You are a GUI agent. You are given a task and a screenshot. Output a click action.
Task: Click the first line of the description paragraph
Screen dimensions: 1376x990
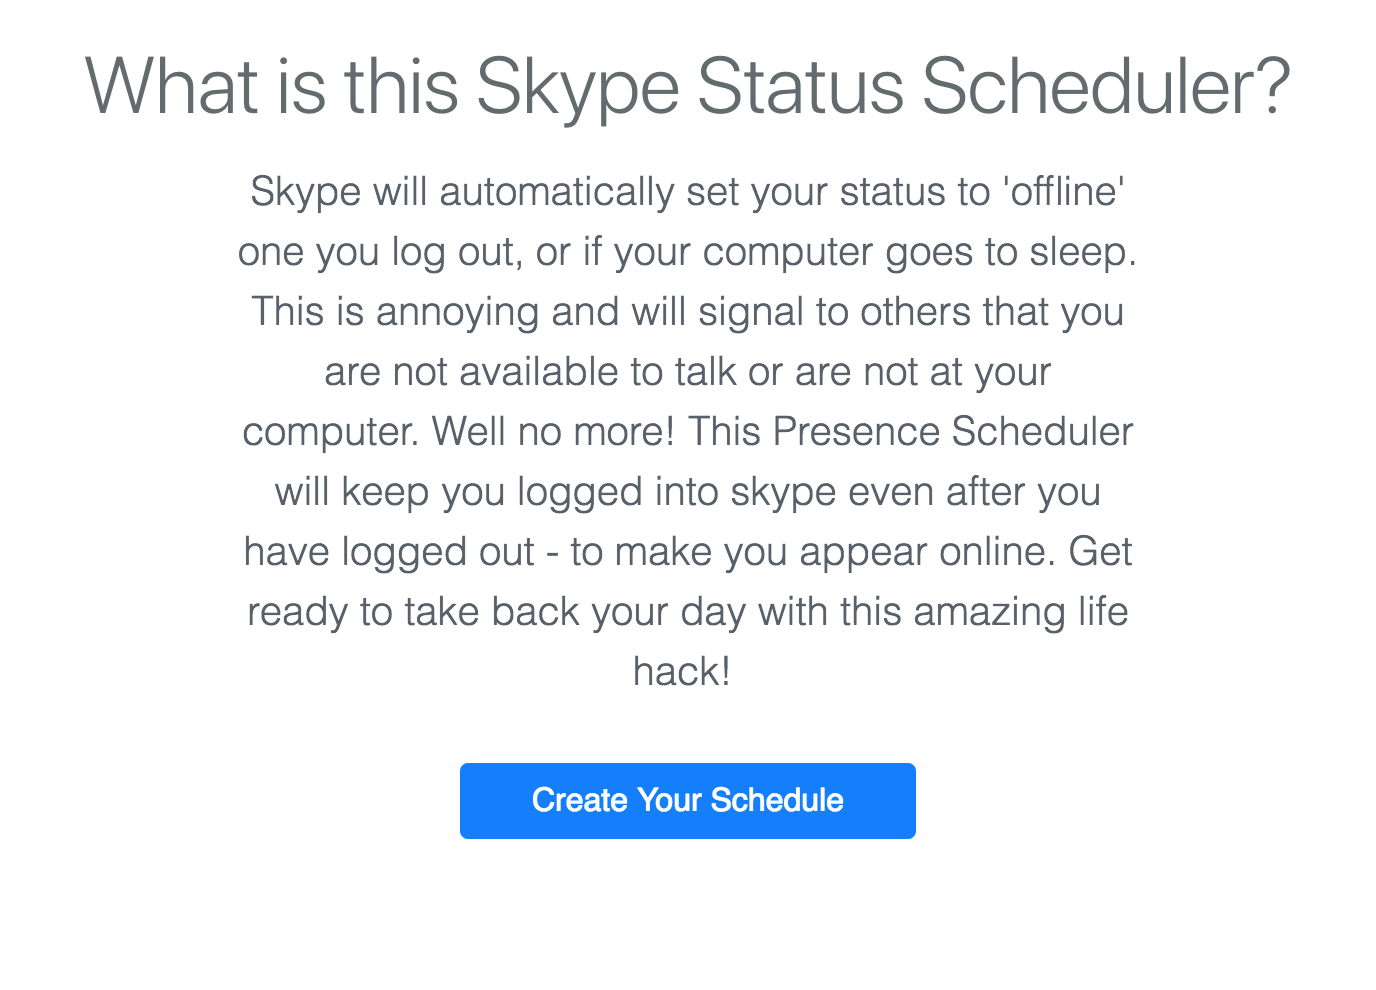[x=687, y=191]
